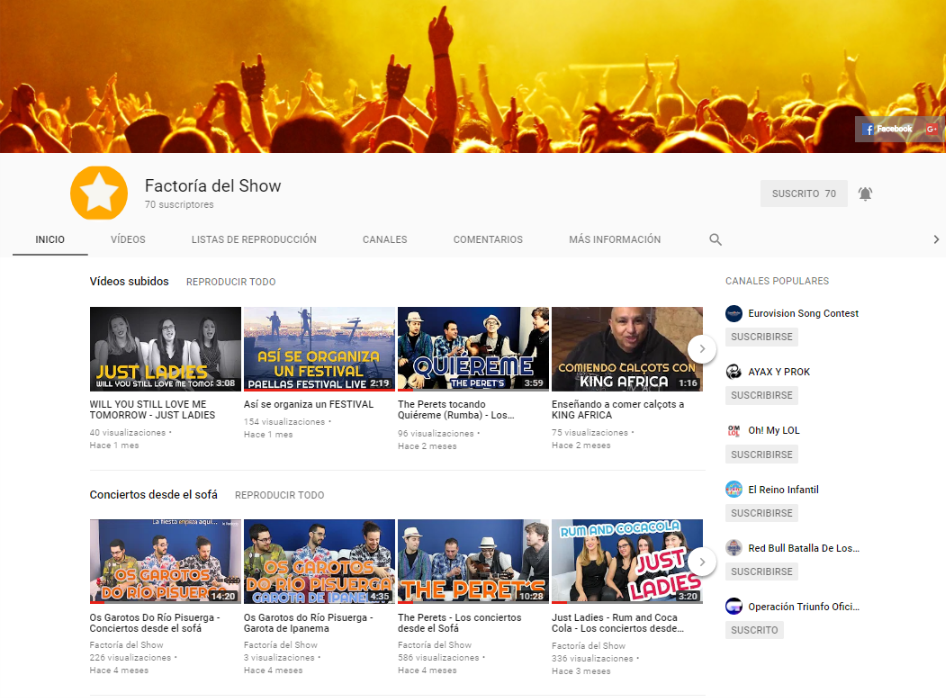
Task: Subscribe to Oh! My LOL
Action: 761,454
